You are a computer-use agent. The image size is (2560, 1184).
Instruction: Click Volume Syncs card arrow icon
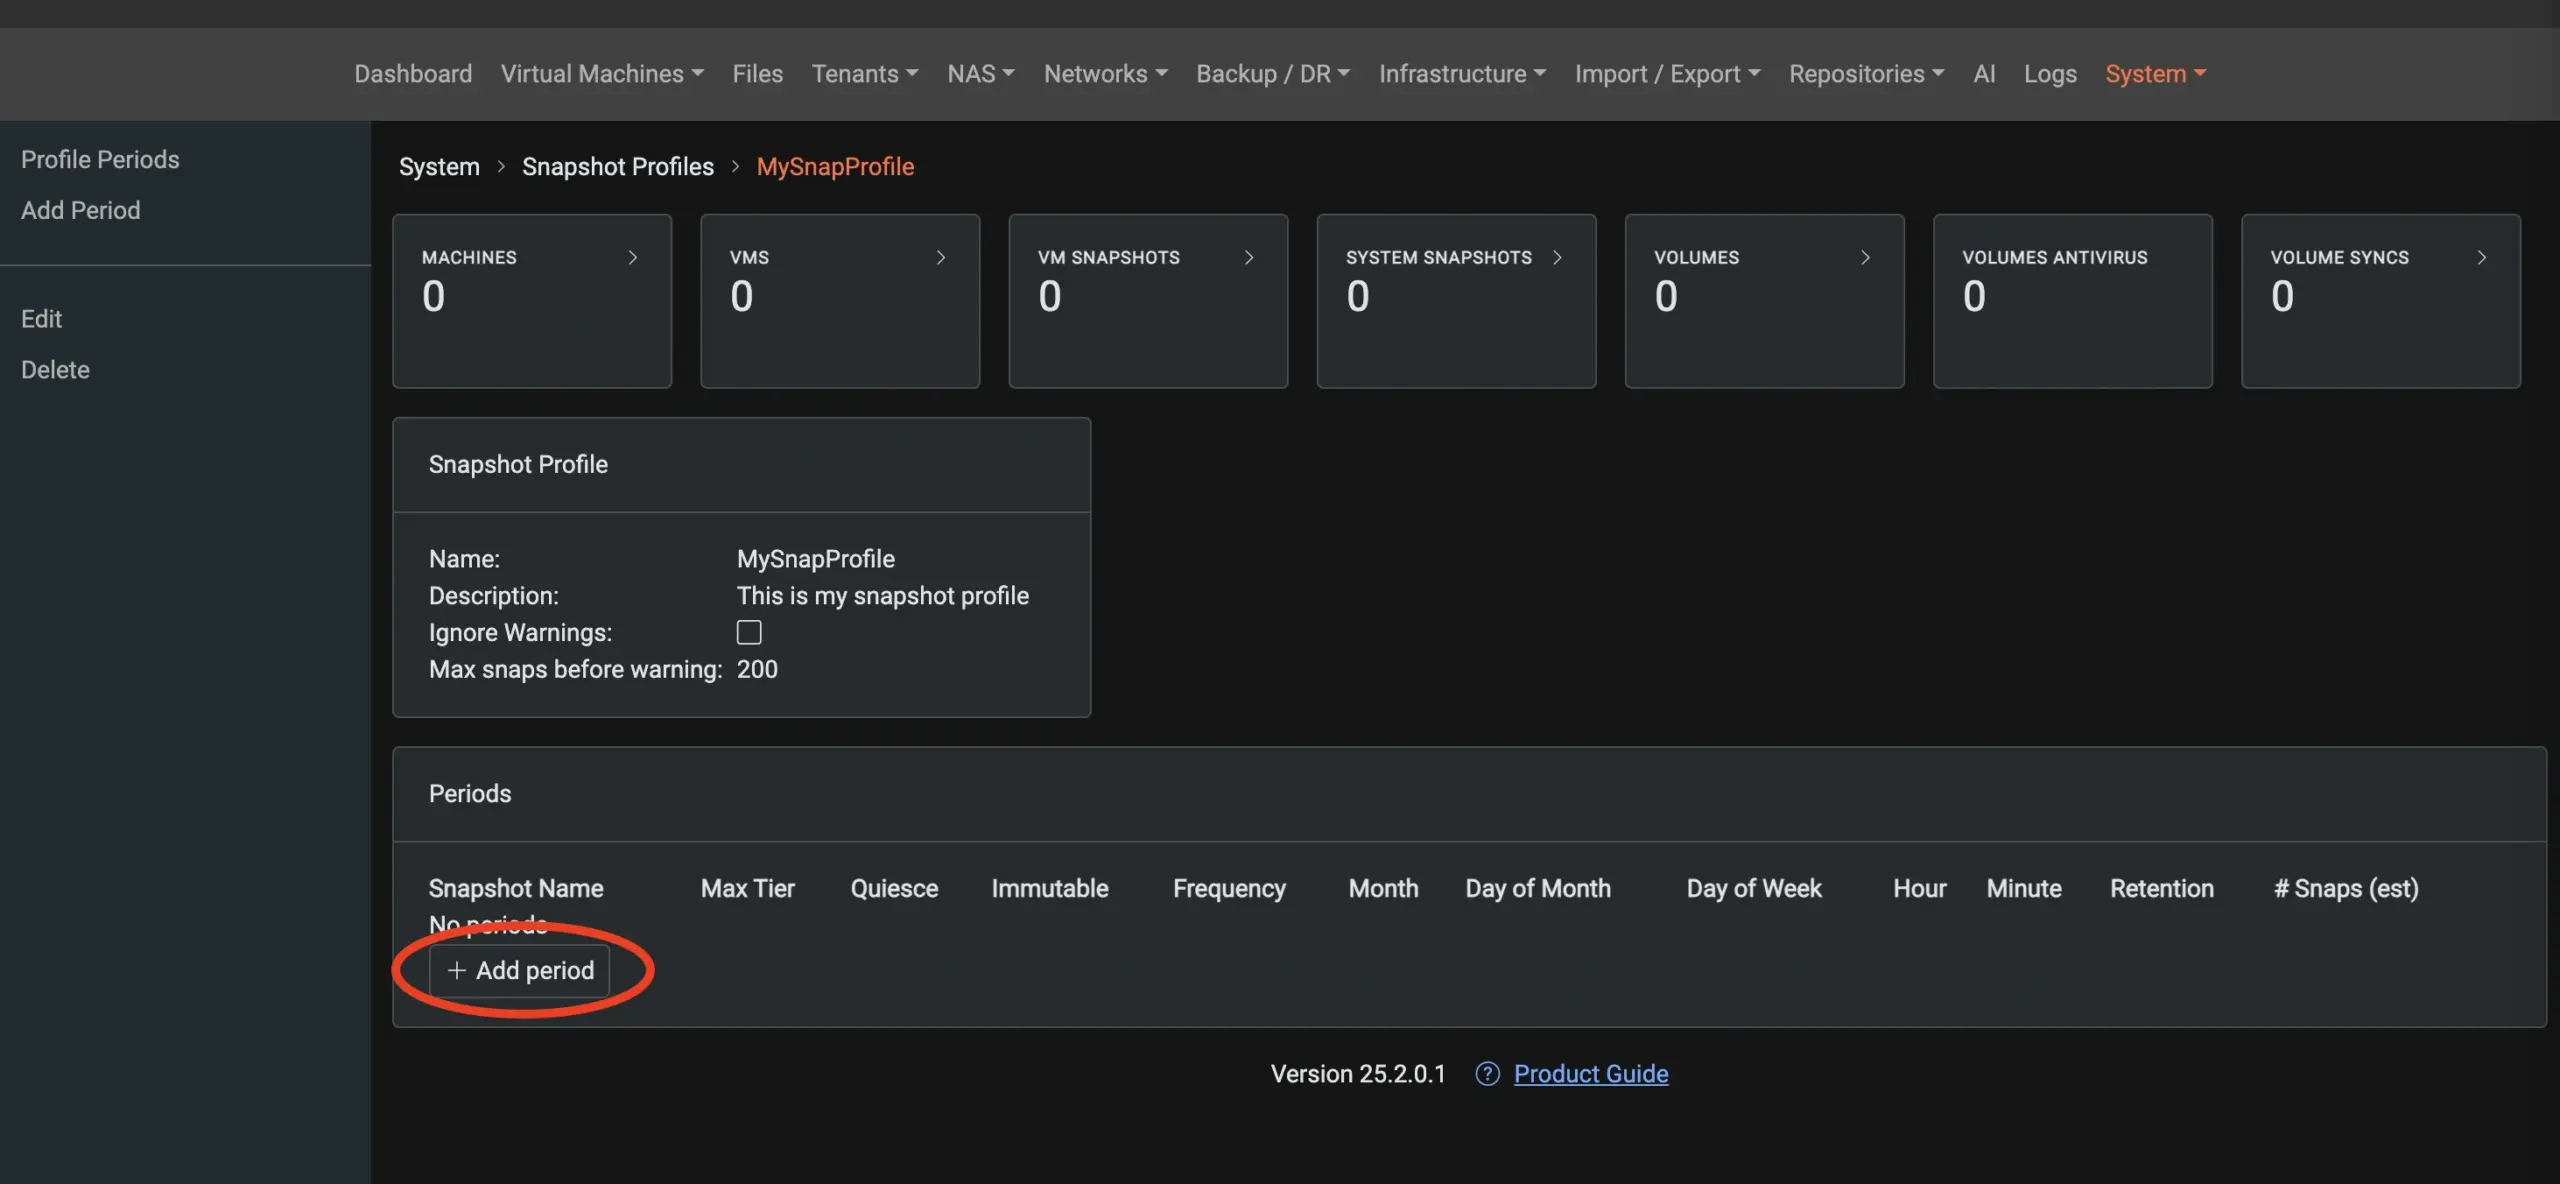pyautogui.click(x=2481, y=258)
